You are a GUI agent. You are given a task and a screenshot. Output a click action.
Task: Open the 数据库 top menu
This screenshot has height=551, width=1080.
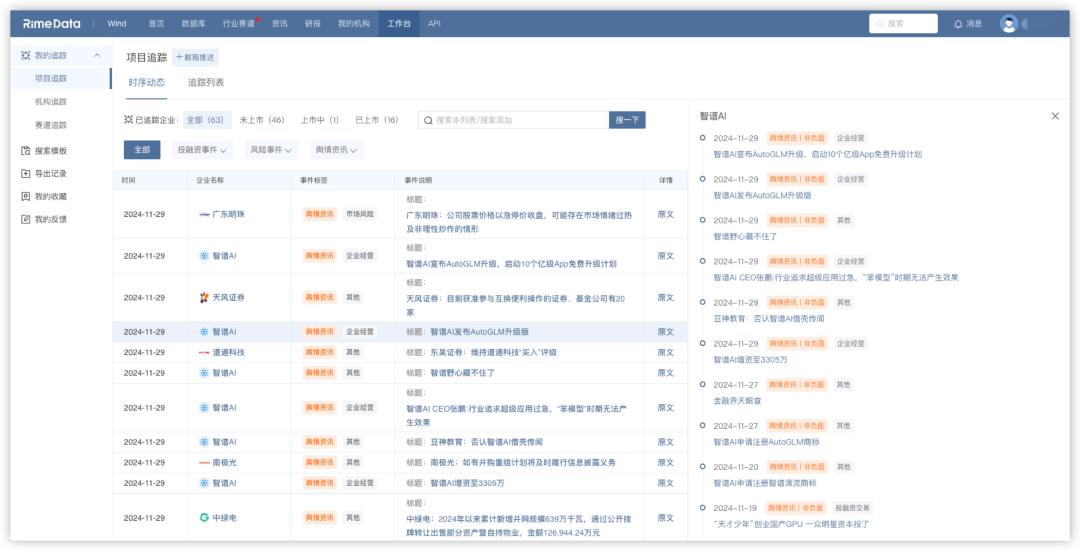pyautogui.click(x=194, y=23)
